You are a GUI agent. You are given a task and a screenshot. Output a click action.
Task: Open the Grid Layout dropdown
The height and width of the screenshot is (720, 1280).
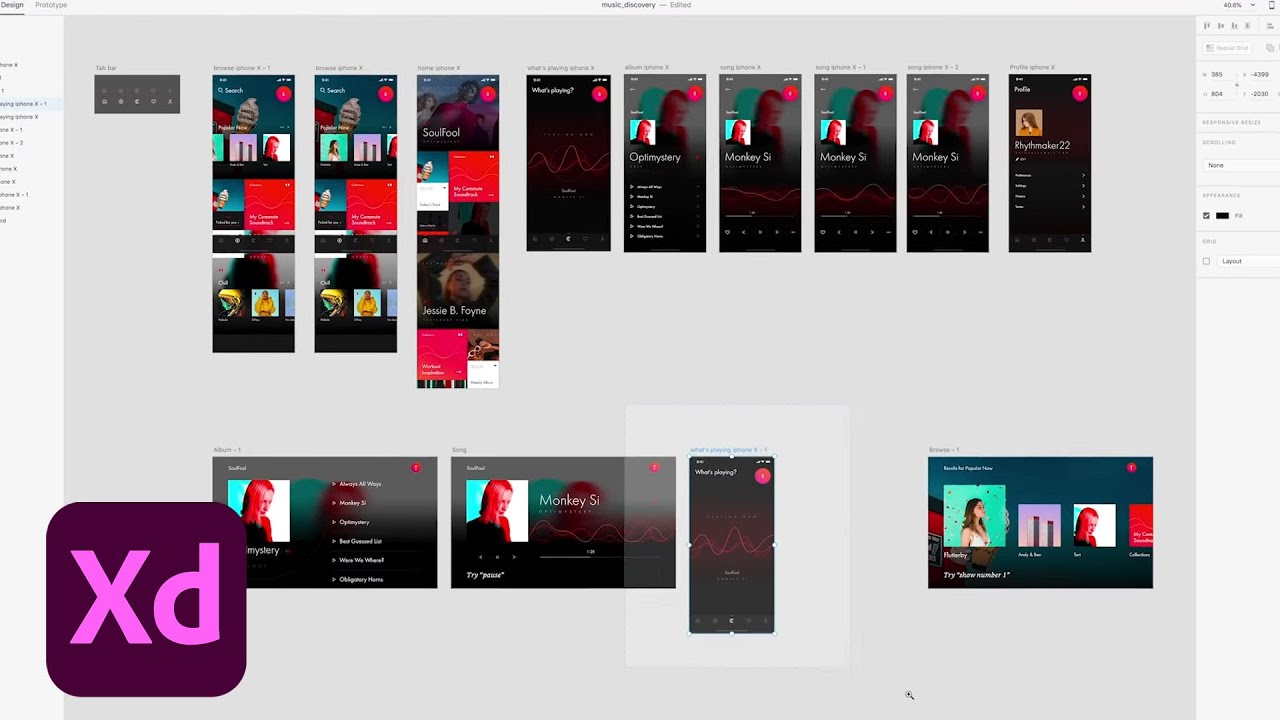[1248, 261]
